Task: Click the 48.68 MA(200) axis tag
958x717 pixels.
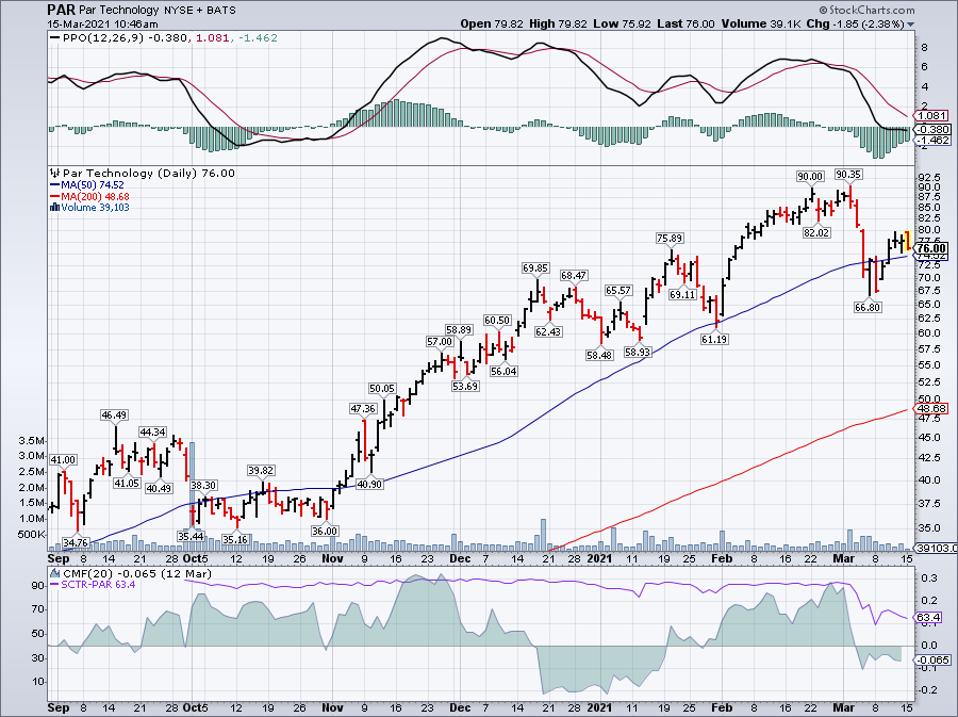Action: (x=932, y=409)
